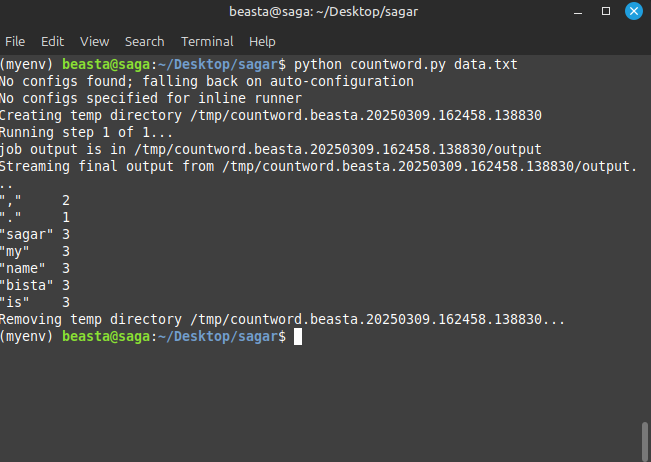Open the Terminal menu
The image size is (651, 462).
tap(207, 42)
